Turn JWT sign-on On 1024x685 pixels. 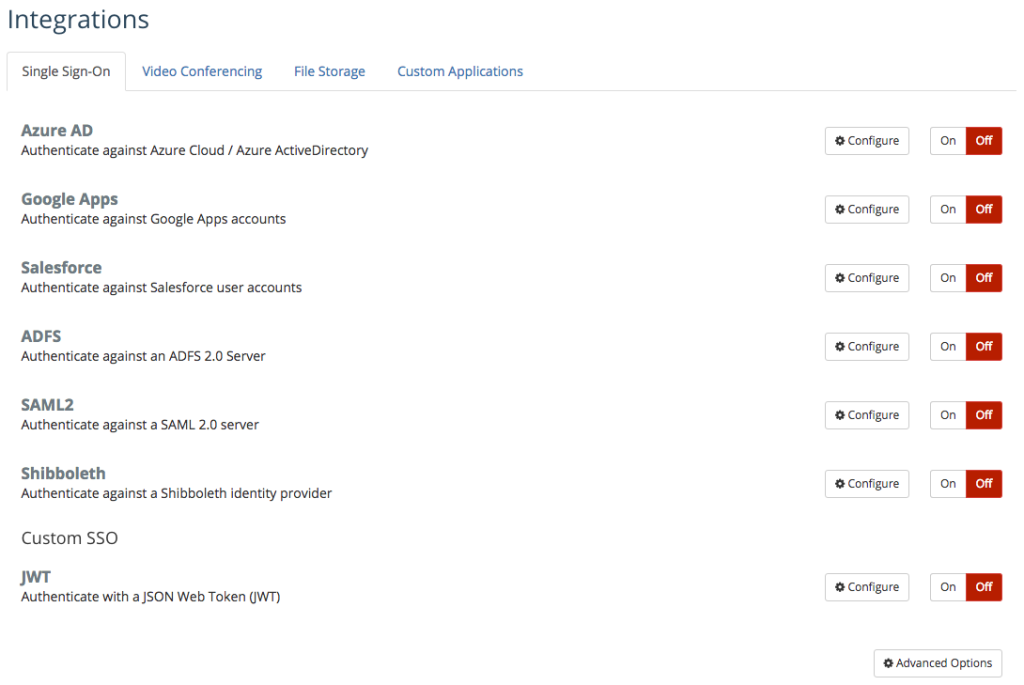pyautogui.click(x=948, y=587)
